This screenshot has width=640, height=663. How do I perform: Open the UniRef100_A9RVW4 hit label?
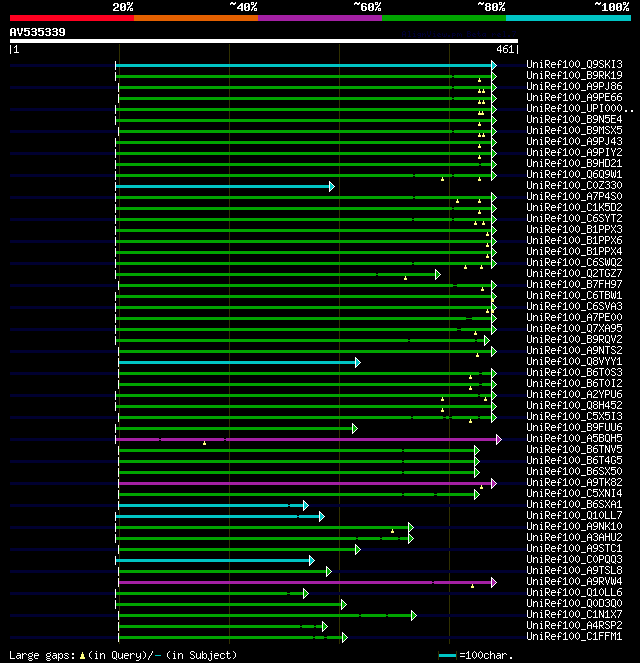pyautogui.click(x=574, y=581)
